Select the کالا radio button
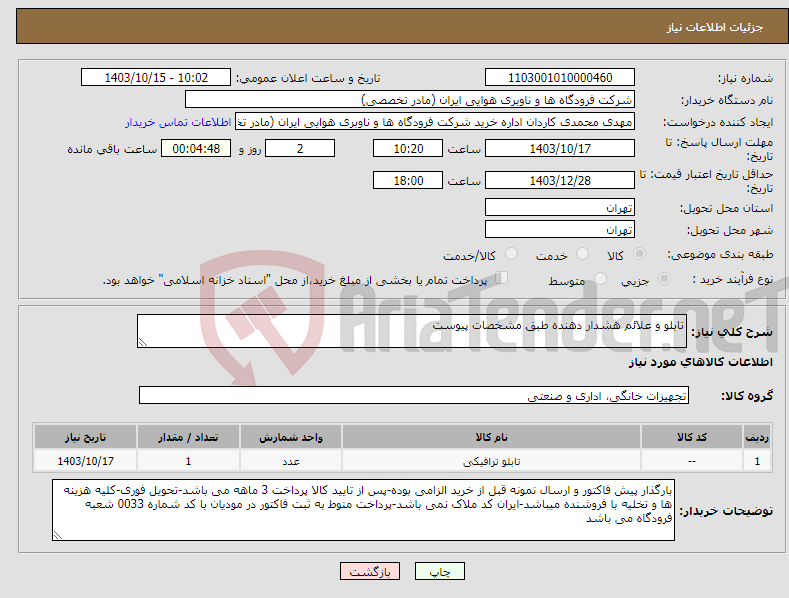 click(639, 254)
